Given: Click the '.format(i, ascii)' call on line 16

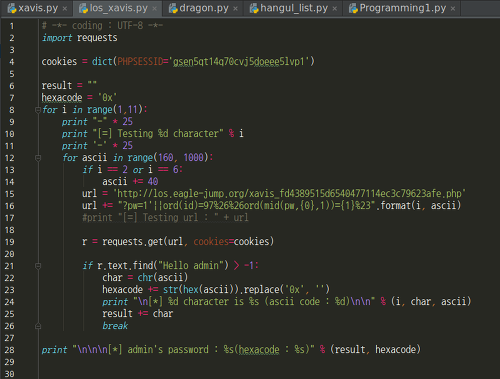Looking at the screenshot, I should (419, 206).
